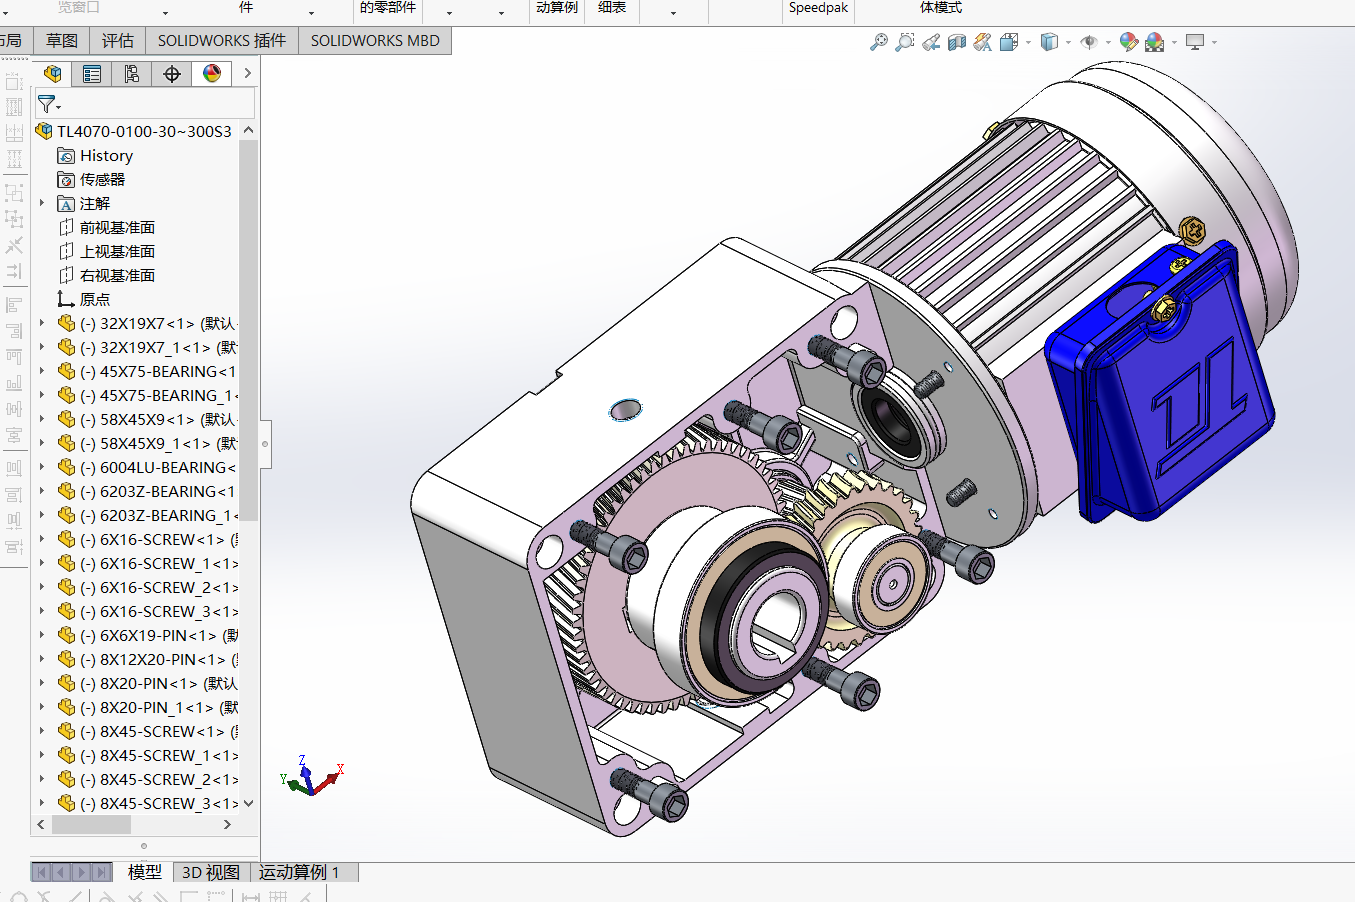
Task: Open the PropertyManager tab
Action: (x=92, y=74)
